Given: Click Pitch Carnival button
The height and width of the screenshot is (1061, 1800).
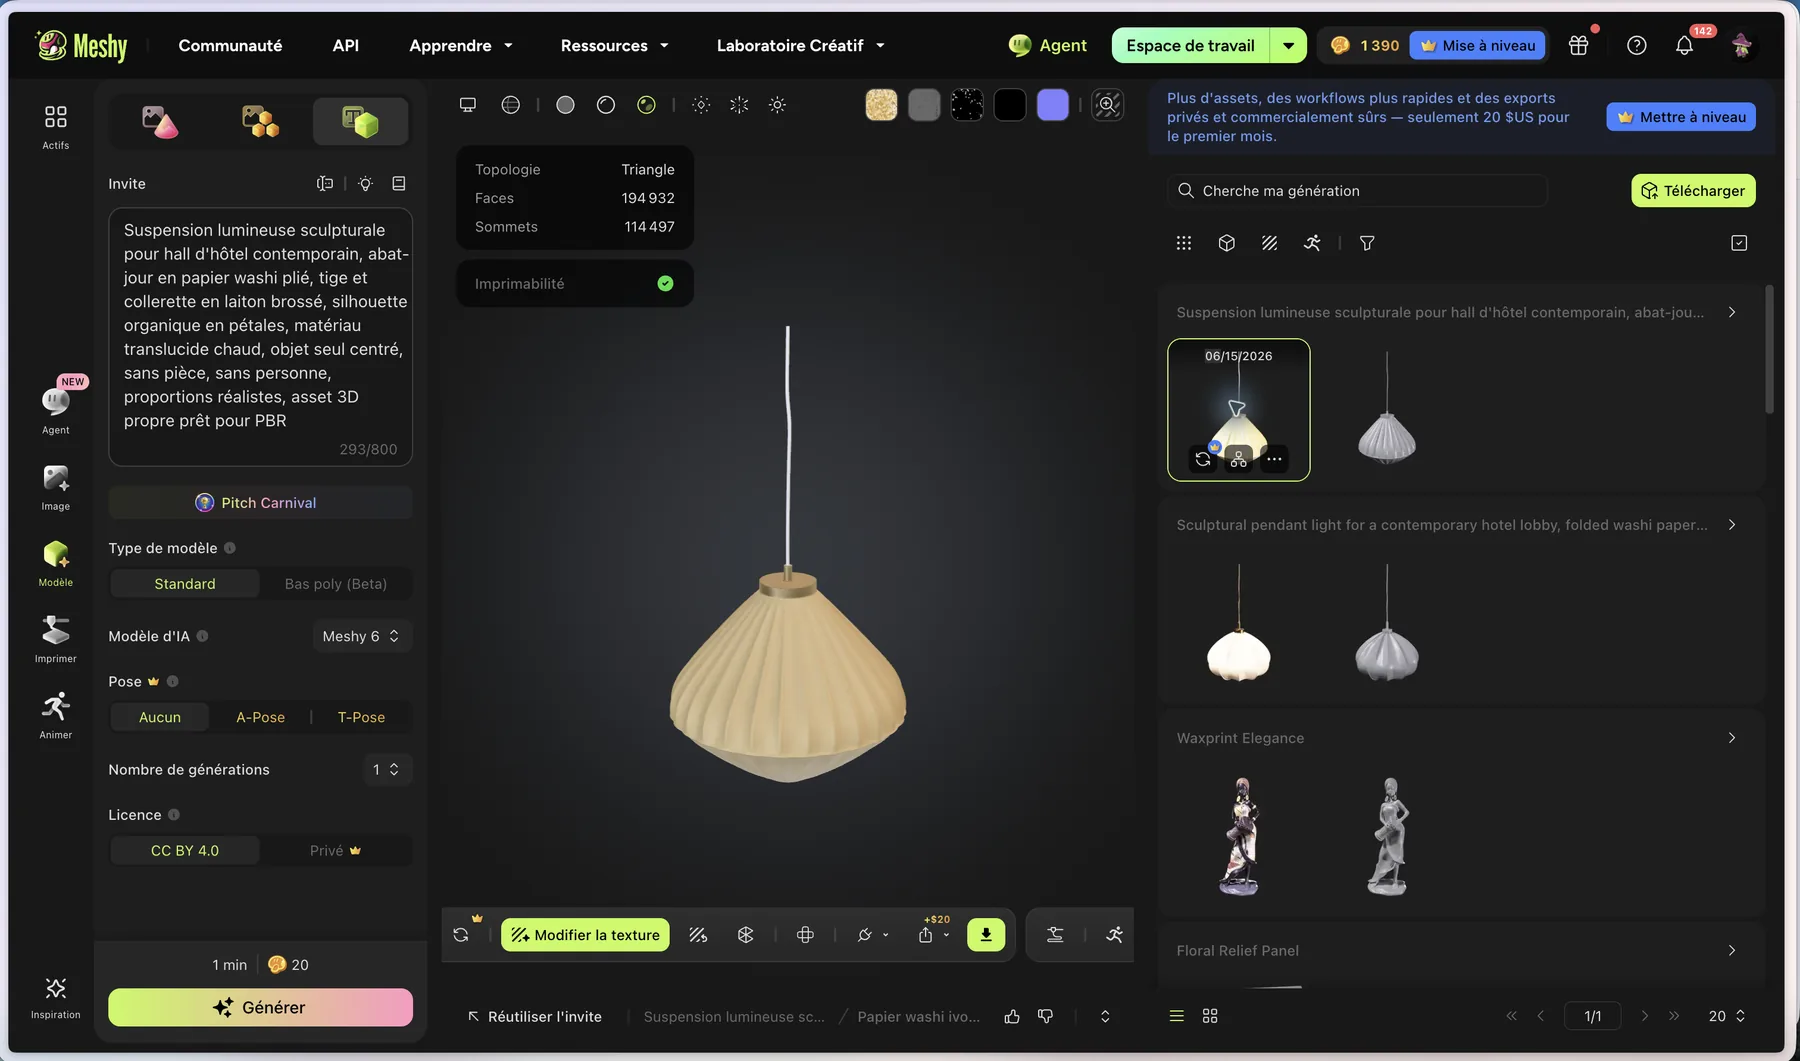Looking at the screenshot, I should (x=260, y=503).
